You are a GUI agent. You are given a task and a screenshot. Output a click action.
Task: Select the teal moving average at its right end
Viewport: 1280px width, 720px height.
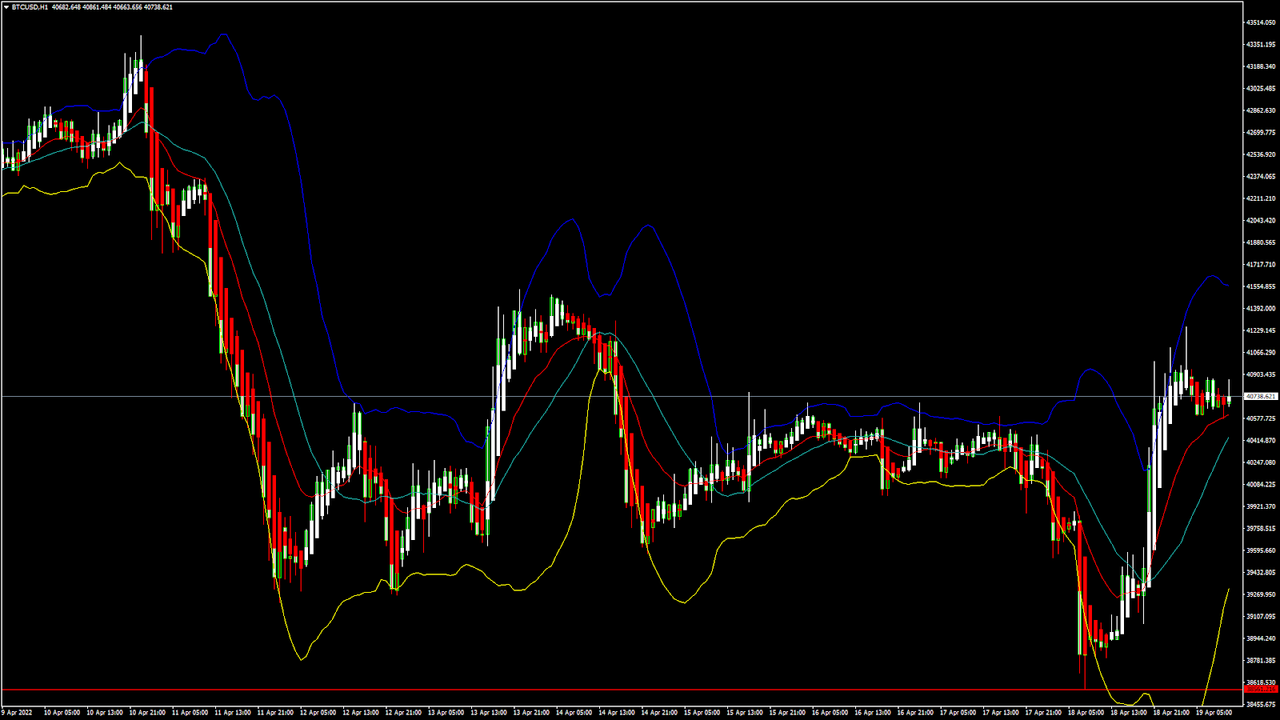click(1228, 438)
